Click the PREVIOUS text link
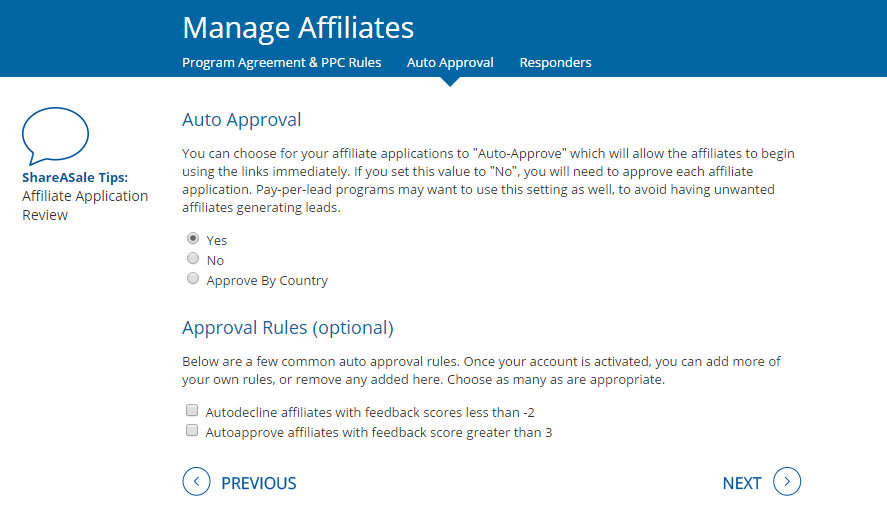887x519 pixels. (259, 483)
